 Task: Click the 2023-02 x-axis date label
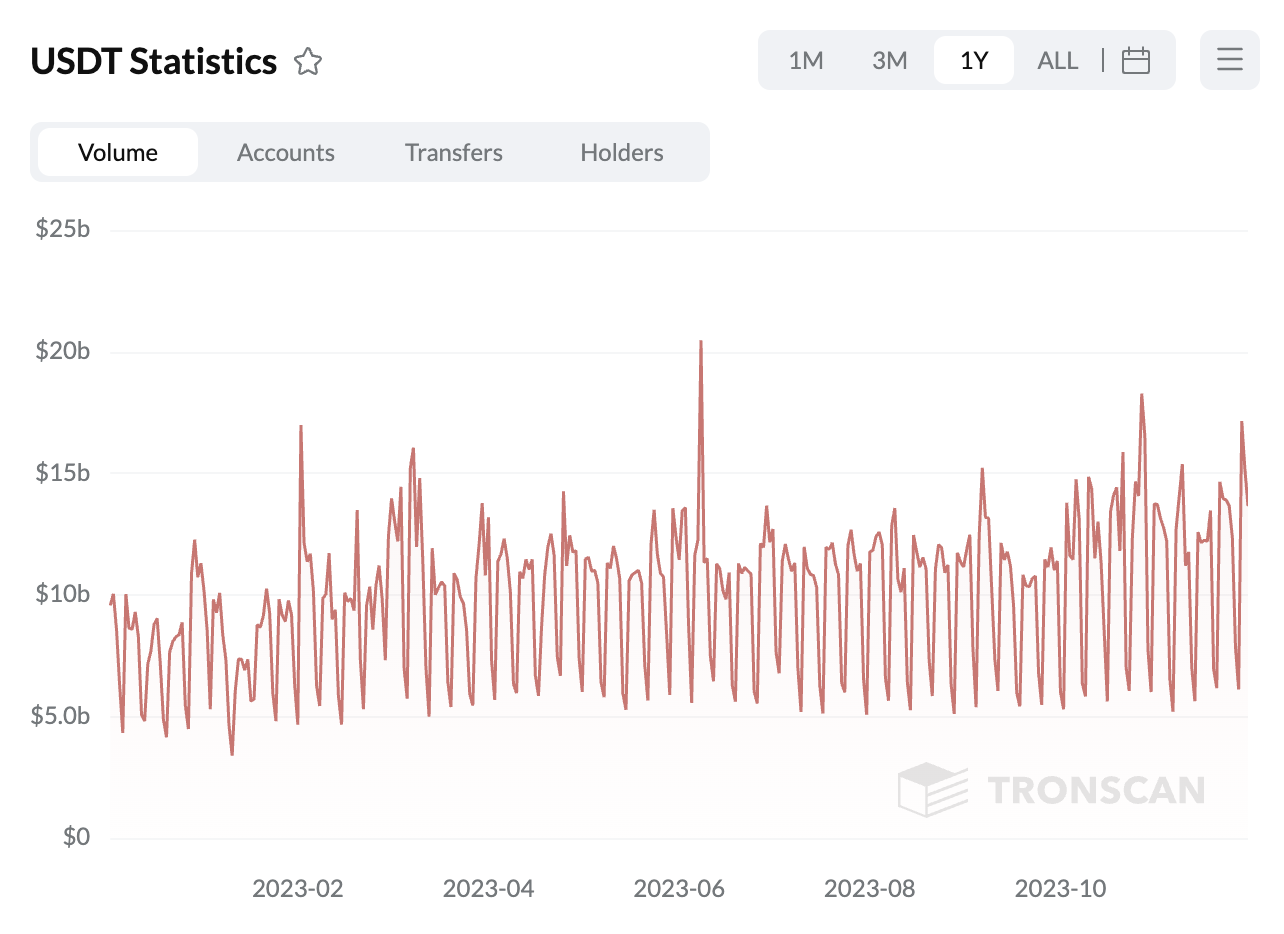tap(297, 888)
